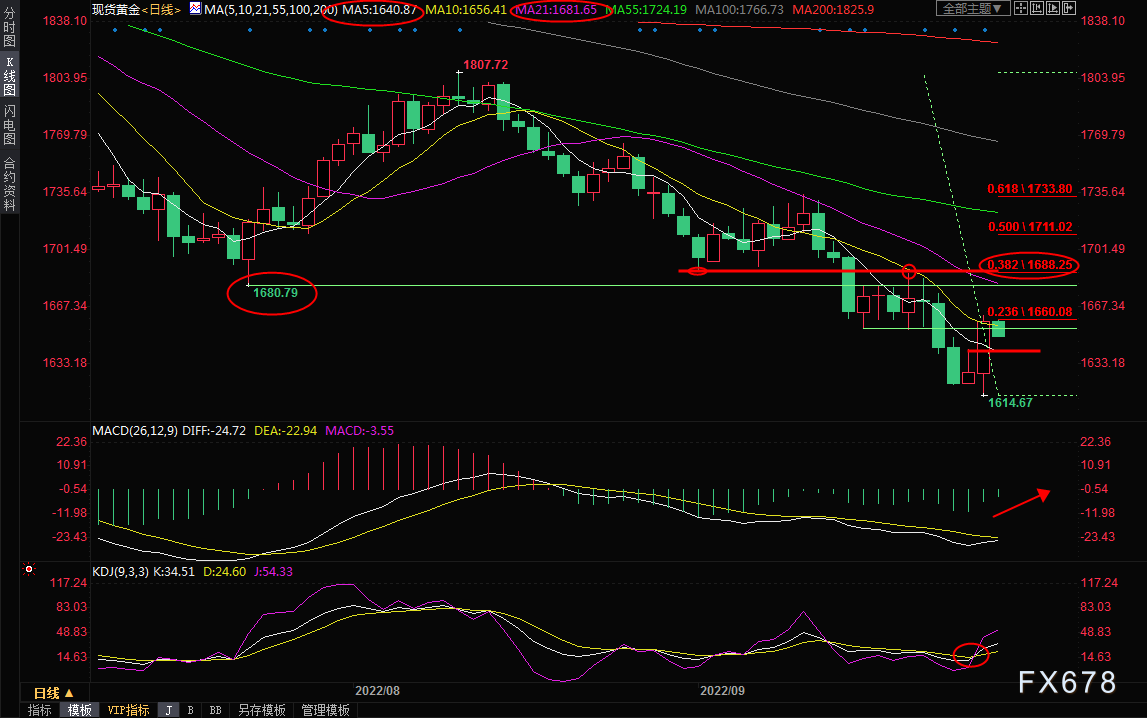Open 合约资料 side tab
The height and width of the screenshot is (718, 1147).
(x=9, y=183)
